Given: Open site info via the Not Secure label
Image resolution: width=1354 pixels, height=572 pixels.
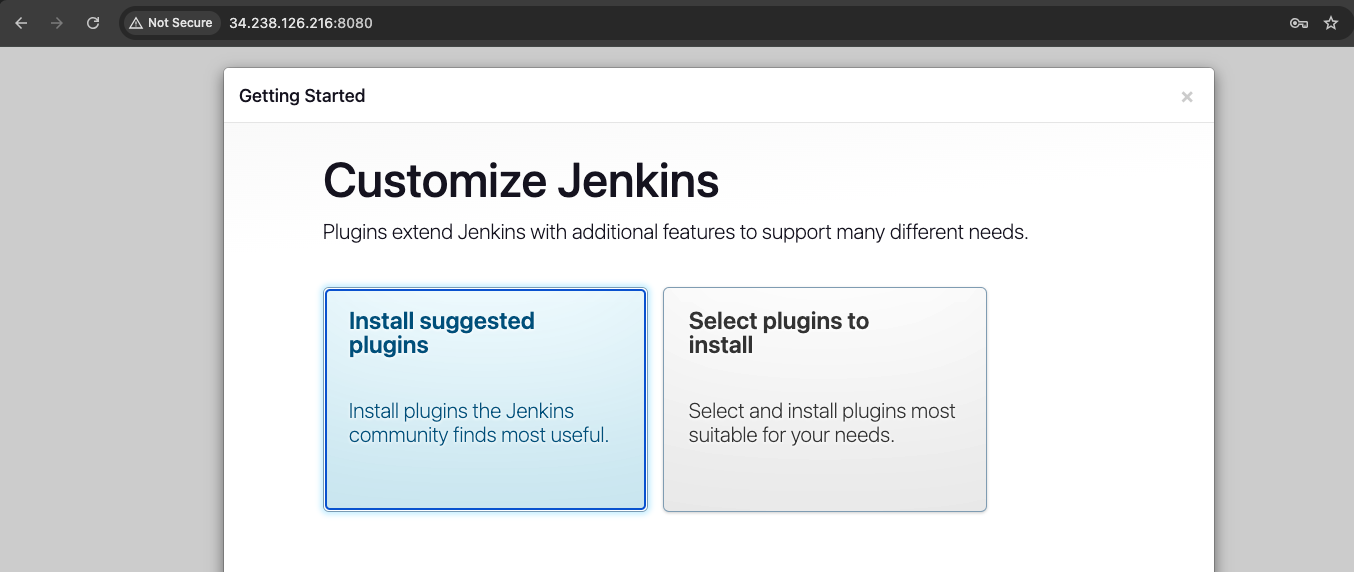Looking at the screenshot, I should tap(180, 23).
